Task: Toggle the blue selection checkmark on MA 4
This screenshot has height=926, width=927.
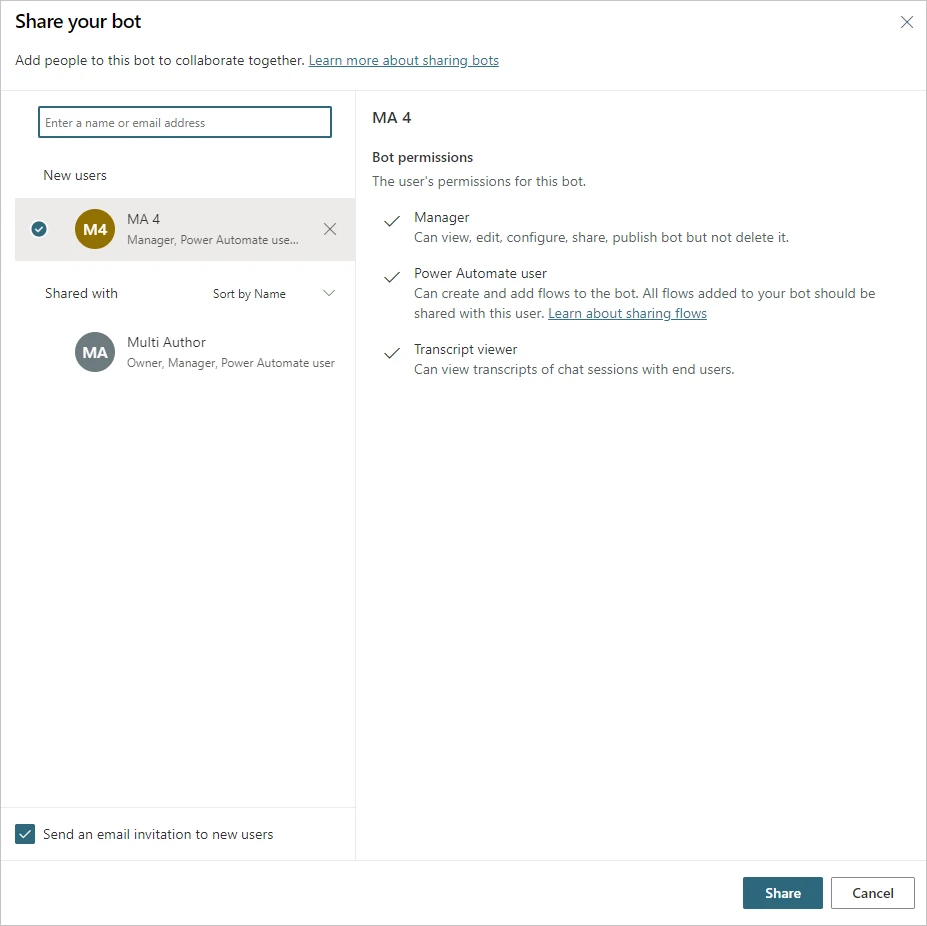Action: click(x=38, y=229)
